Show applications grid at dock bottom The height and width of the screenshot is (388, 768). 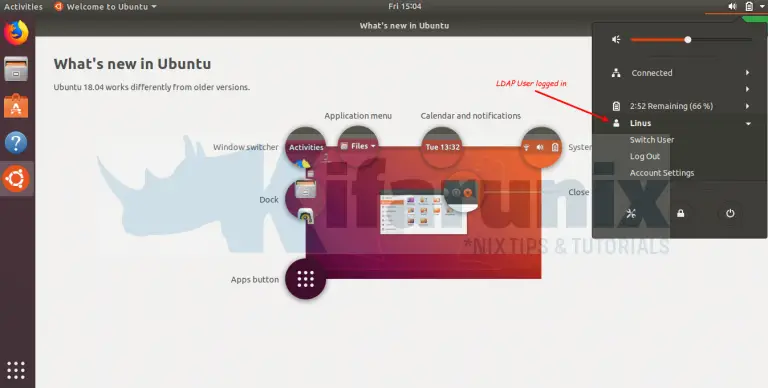tap(16, 370)
